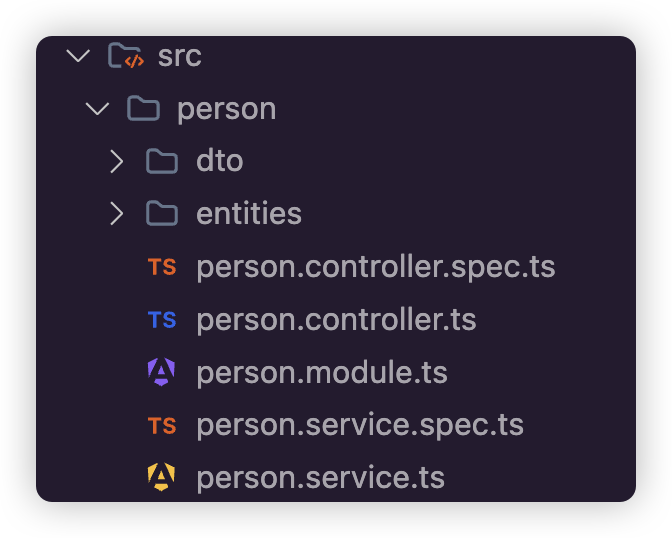Select person.module.ts in the tree

point(322,373)
